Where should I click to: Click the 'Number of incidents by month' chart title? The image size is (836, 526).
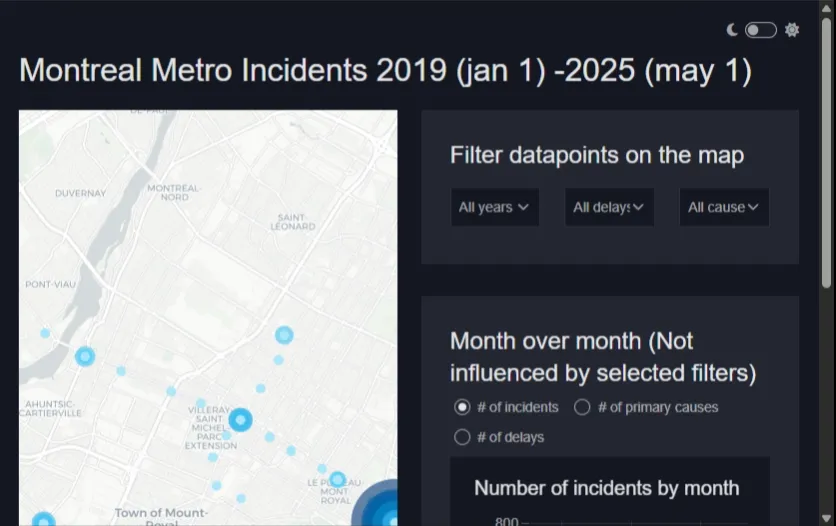(x=606, y=488)
